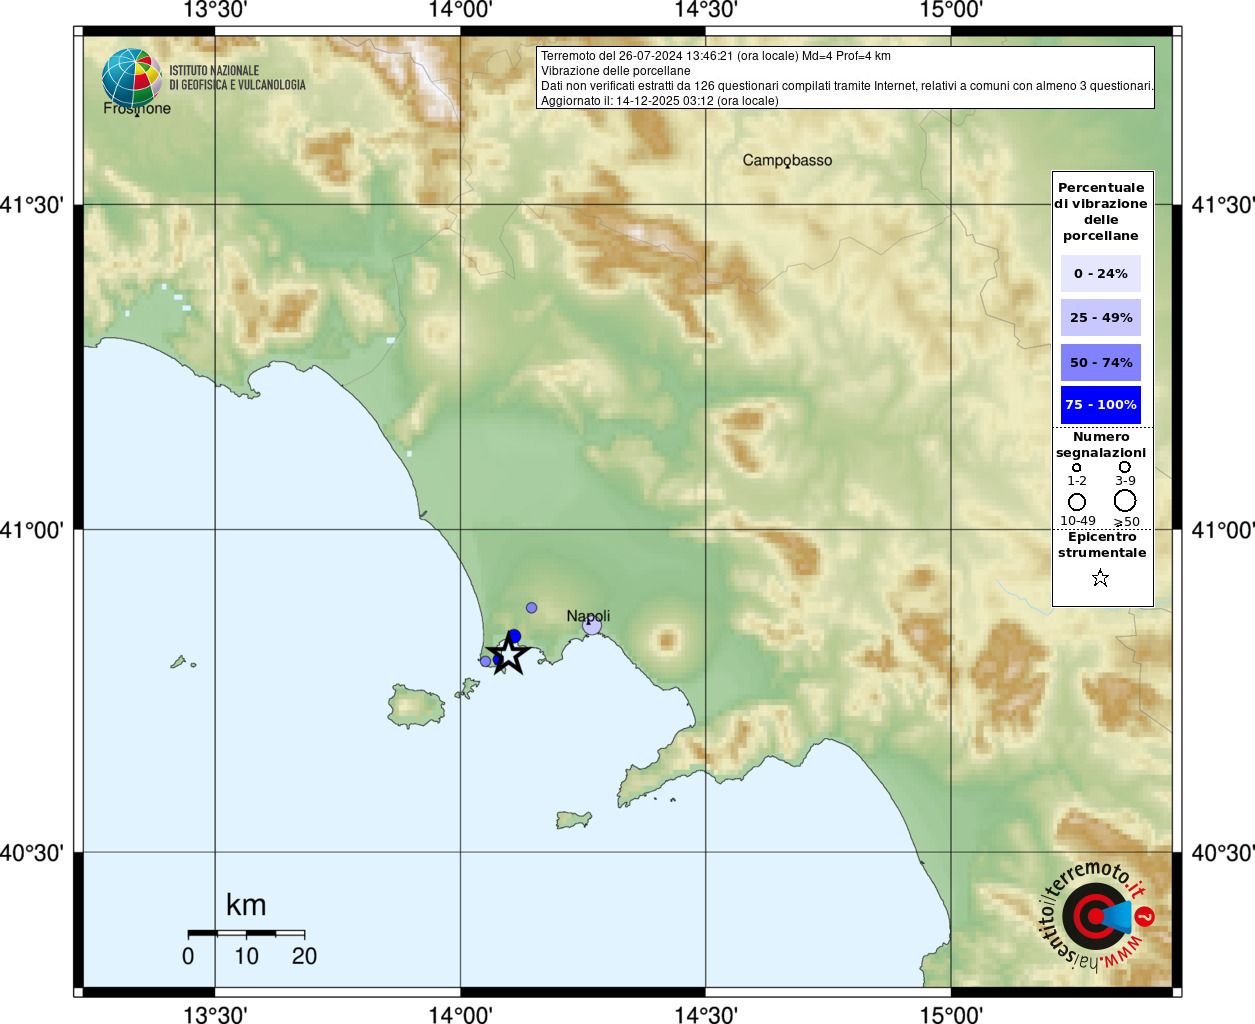Select the 50 - 74% legend swatch
The image size is (1255, 1024).
tap(1100, 362)
